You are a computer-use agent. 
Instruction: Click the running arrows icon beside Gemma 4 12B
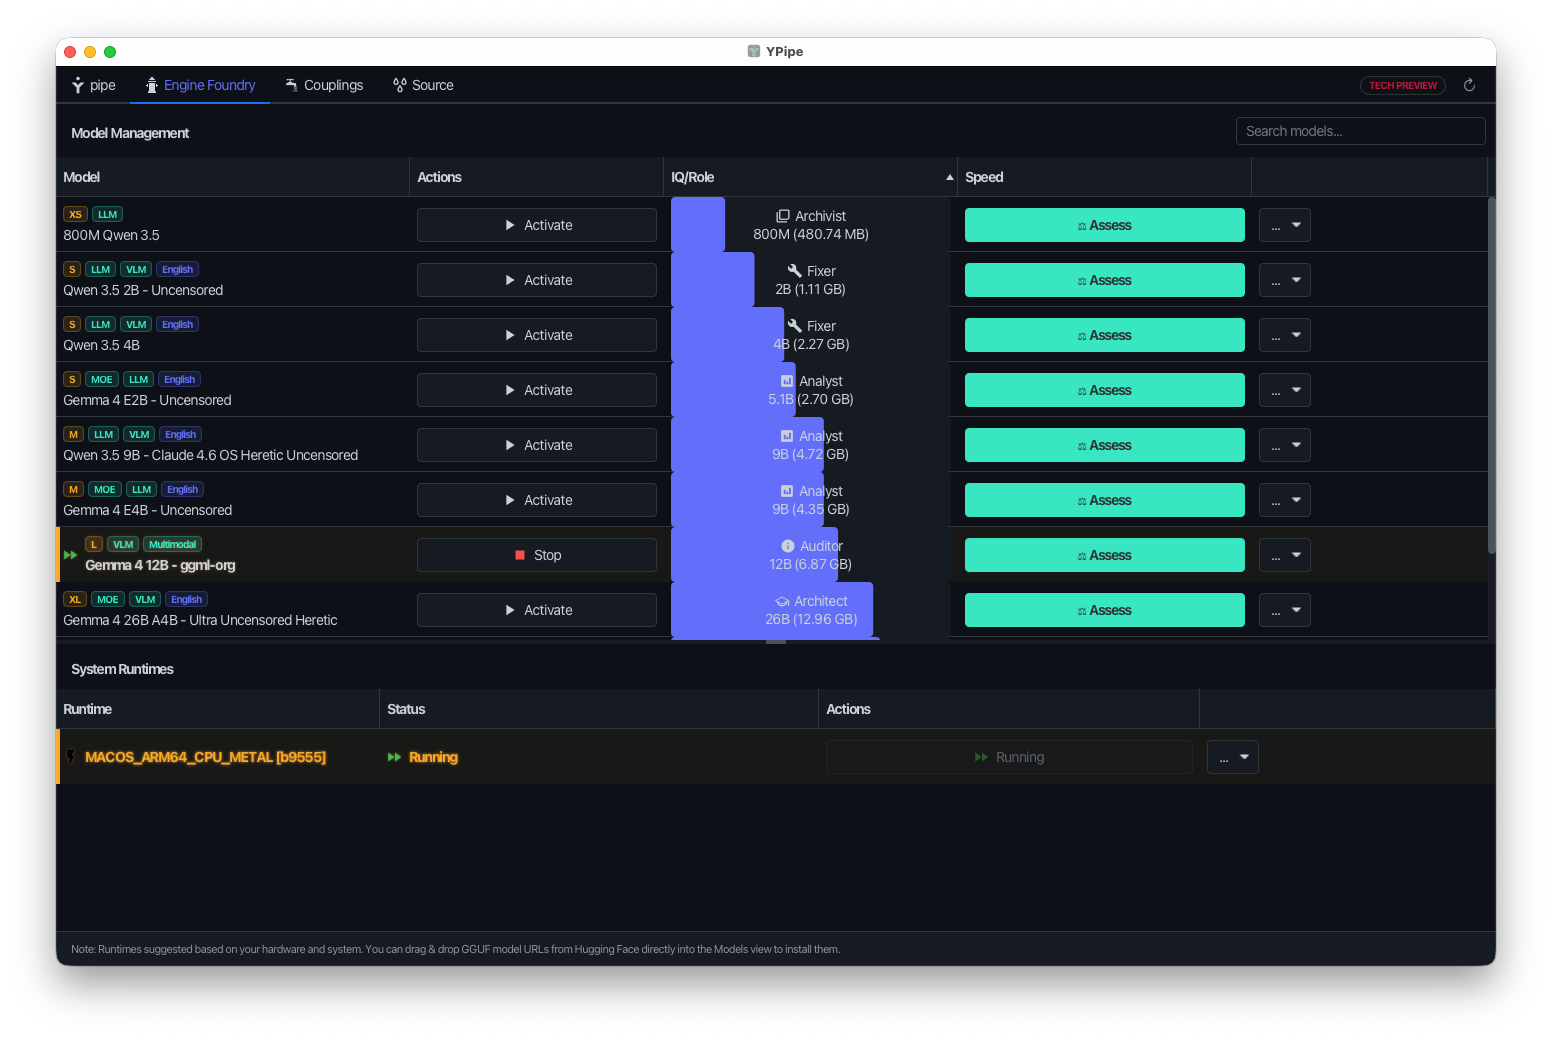[x=70, y=555]
